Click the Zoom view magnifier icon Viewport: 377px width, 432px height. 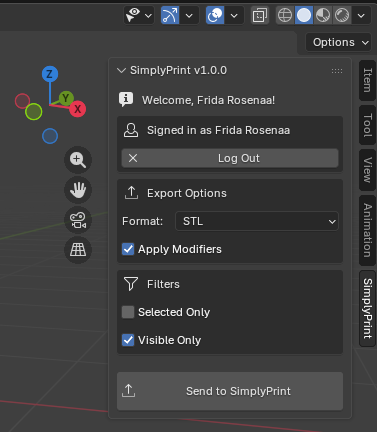[78, 160]
